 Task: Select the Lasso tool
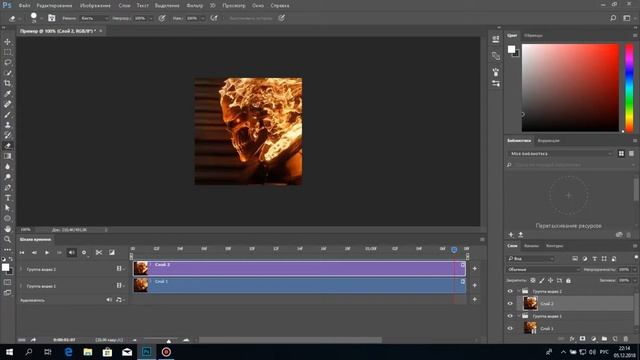(7, 62)
